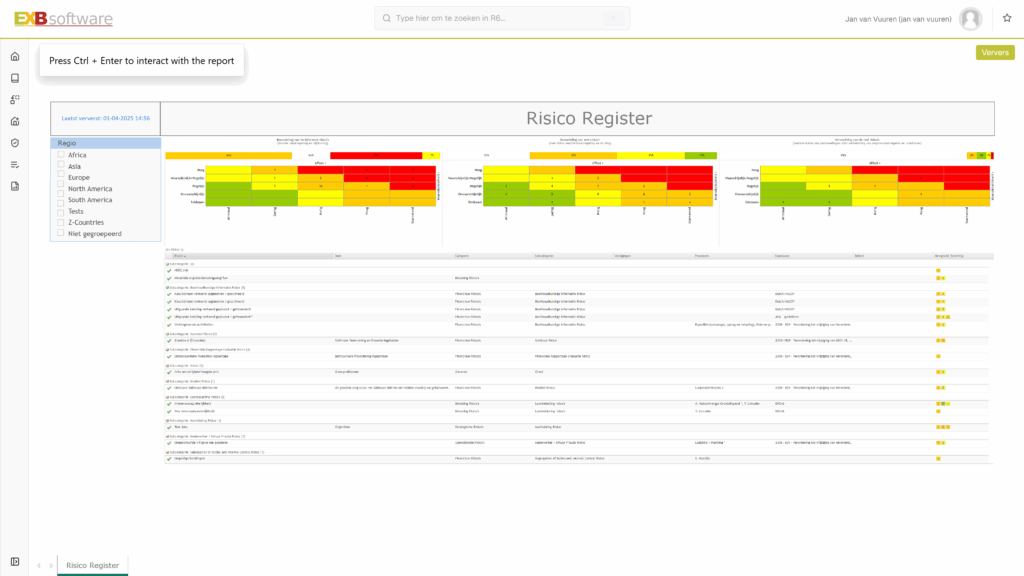
Task: Click the favorite star icon top right
Action: tap(1006, 18)
